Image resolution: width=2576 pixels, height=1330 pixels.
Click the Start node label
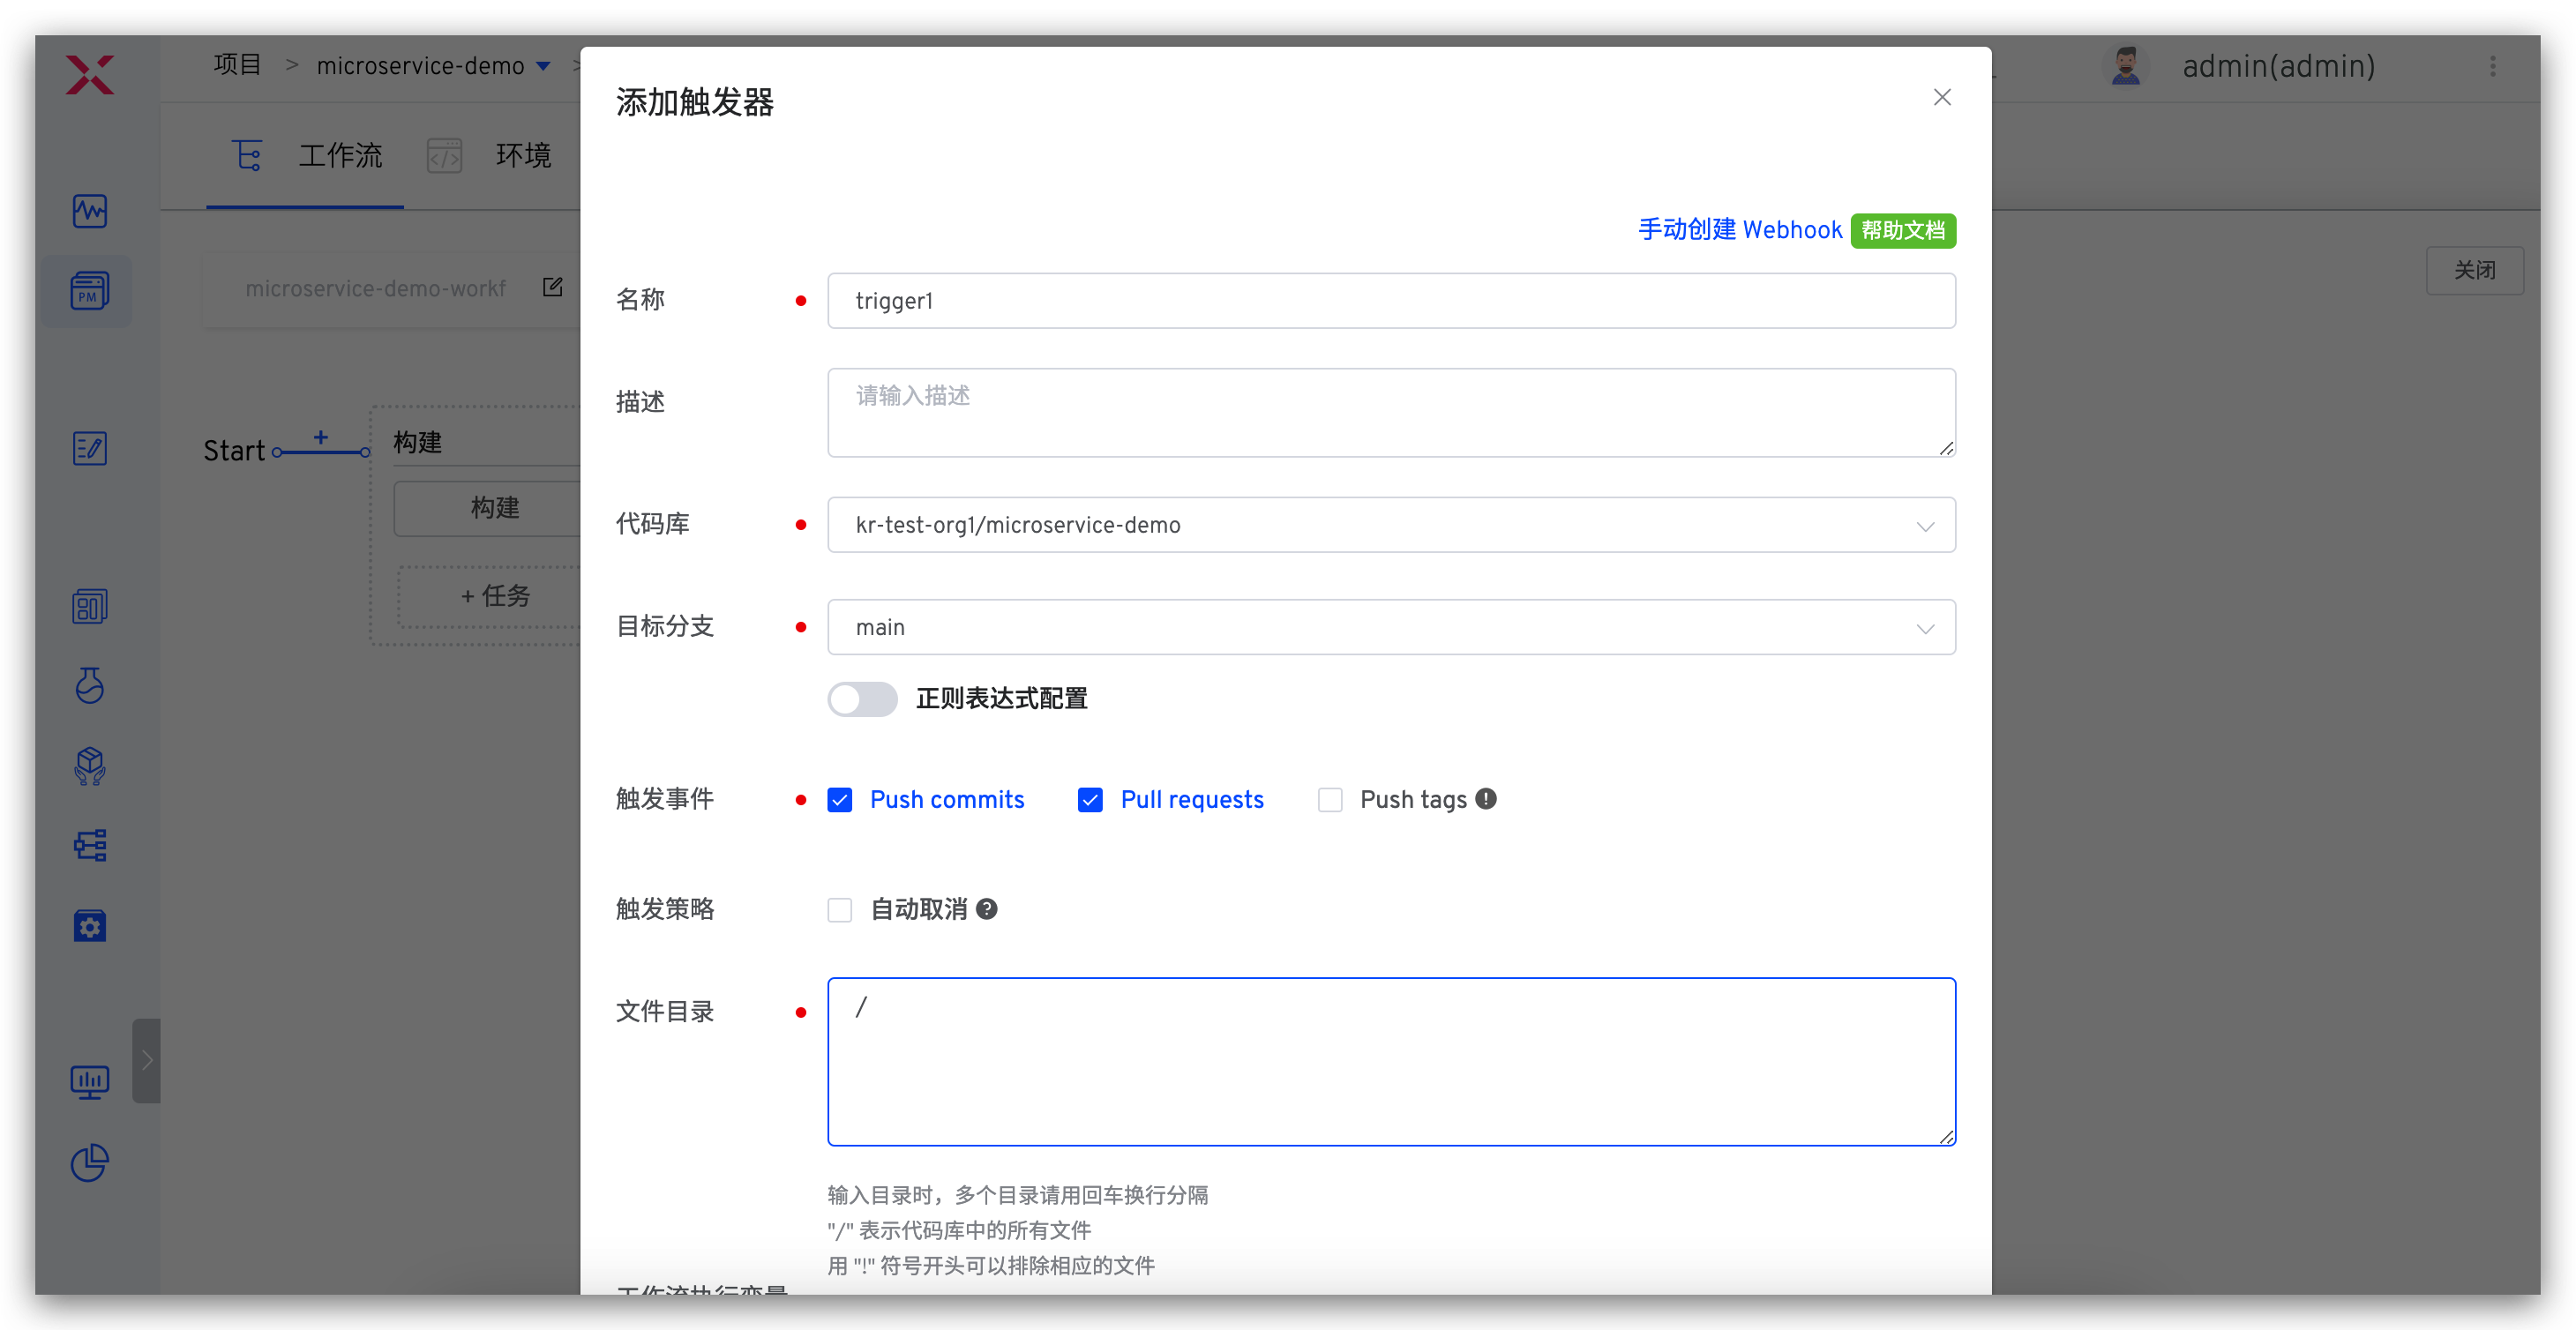click(234, 451)
